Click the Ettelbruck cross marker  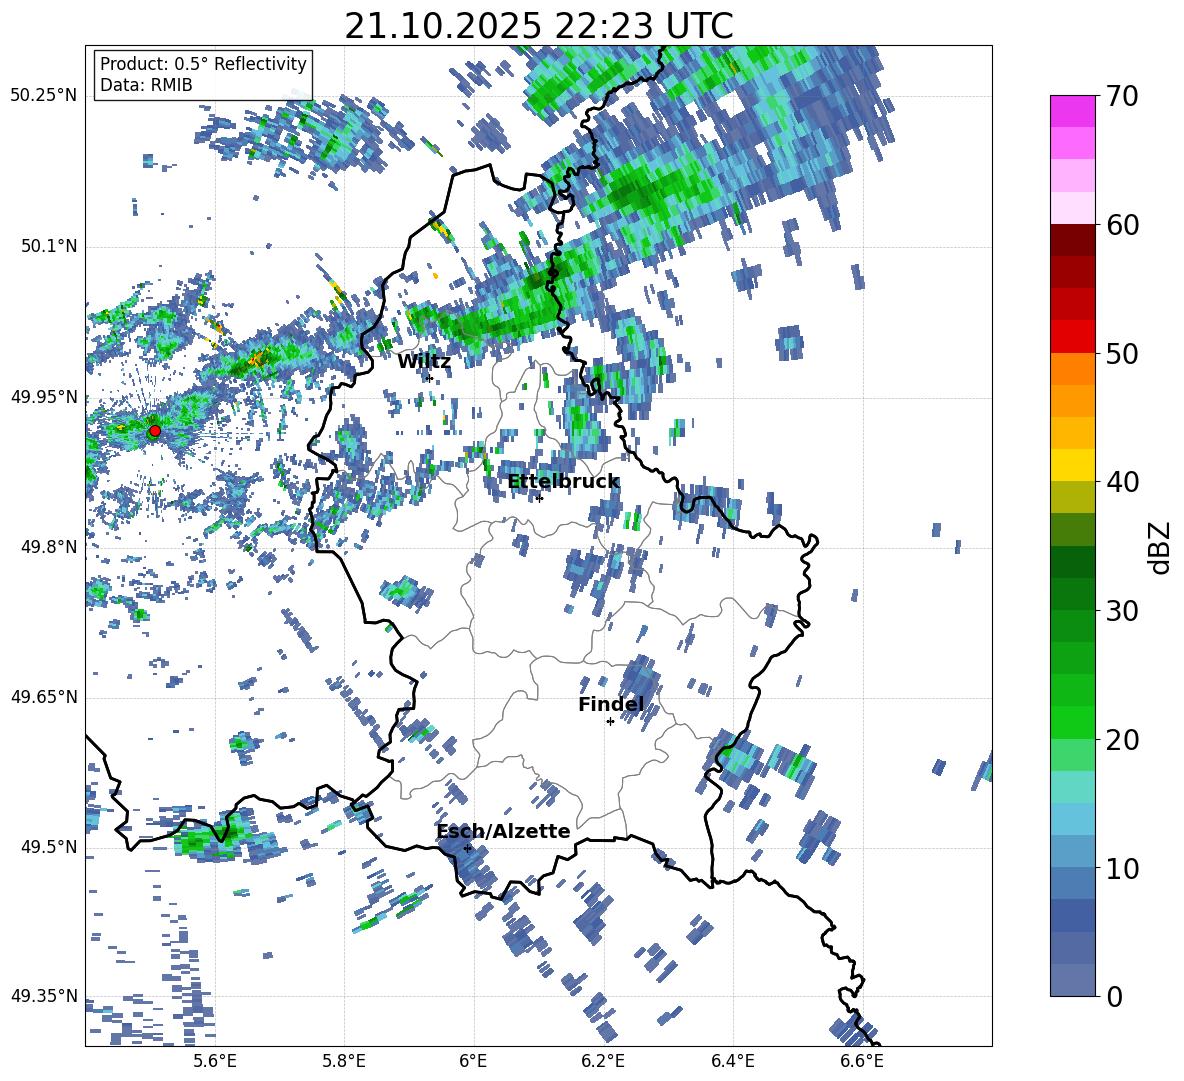539,498
